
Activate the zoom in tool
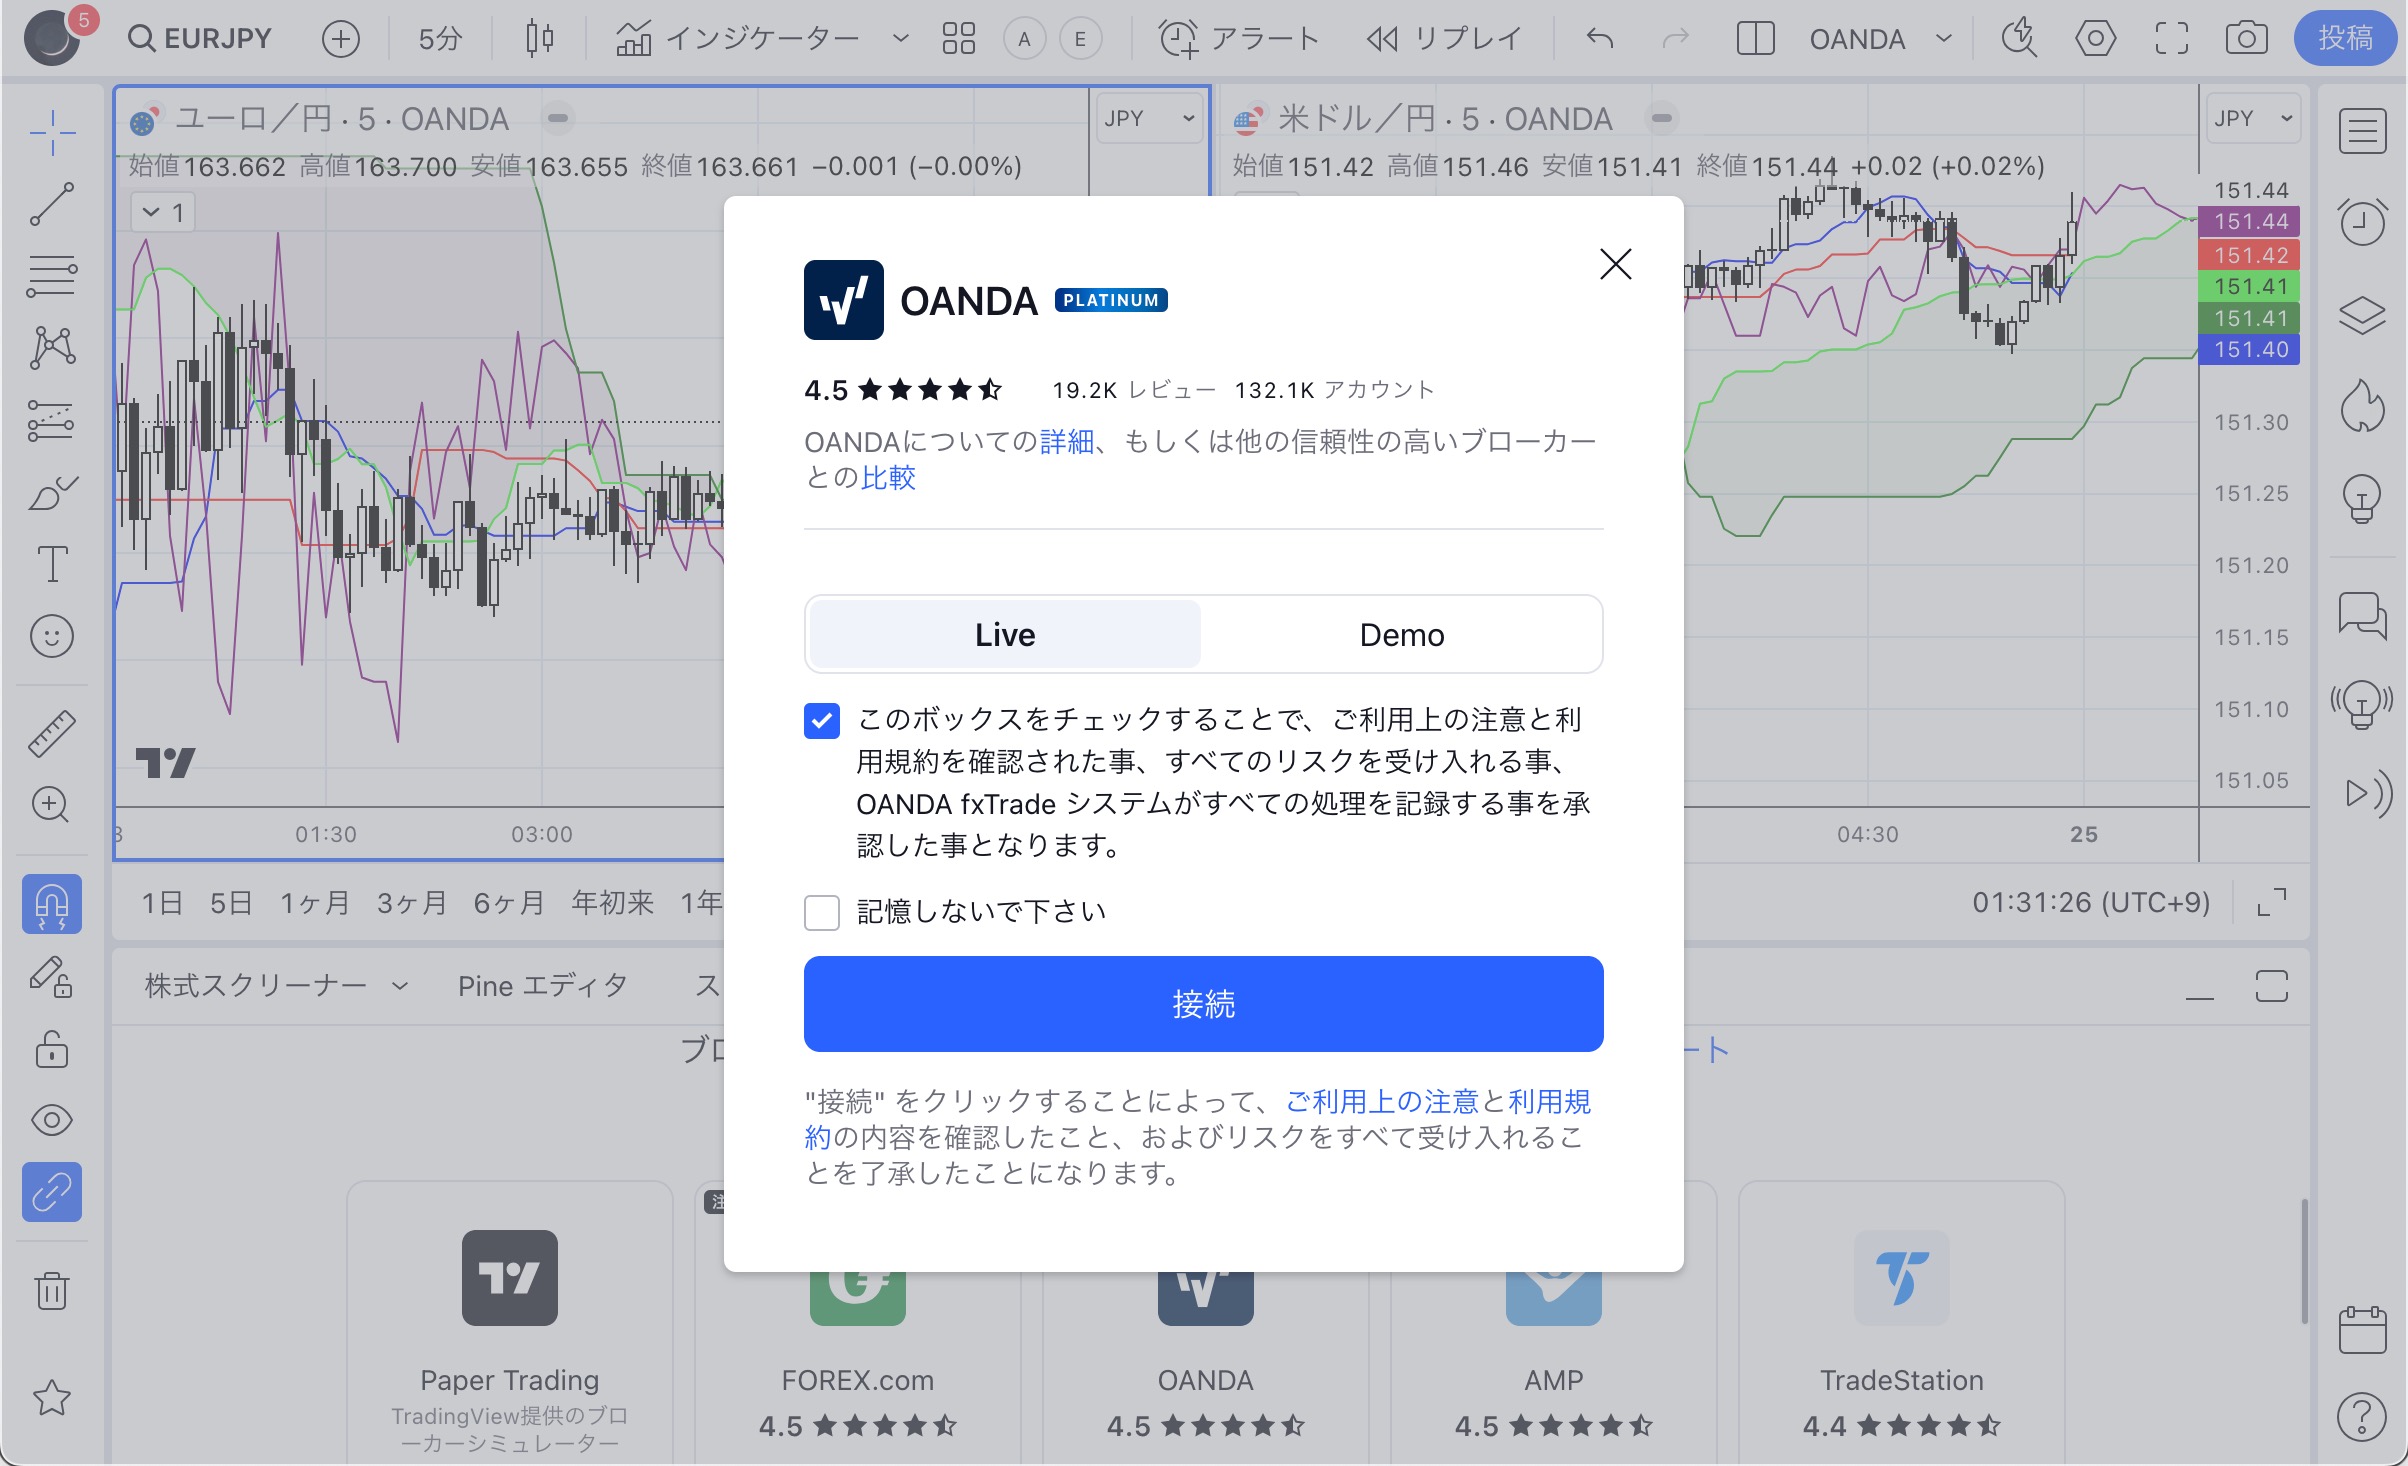(52, 805)
